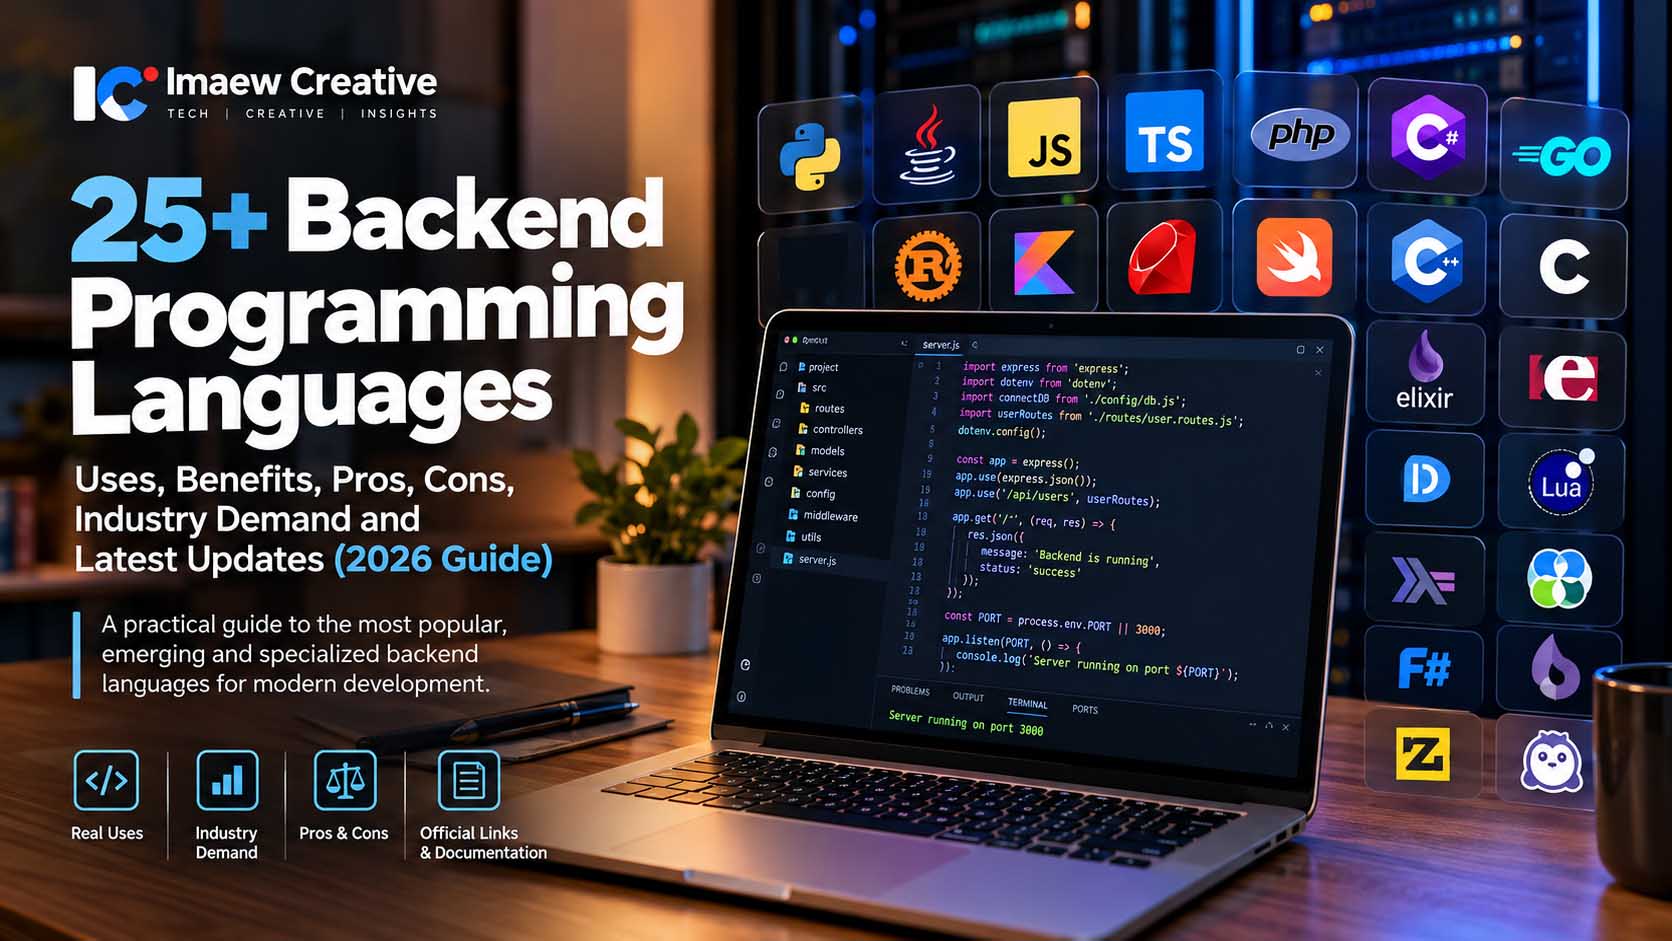This screenshot has width=1672, height=941.
Task: Select the blue C++ hexagon icon
Action: [1427, 261]
